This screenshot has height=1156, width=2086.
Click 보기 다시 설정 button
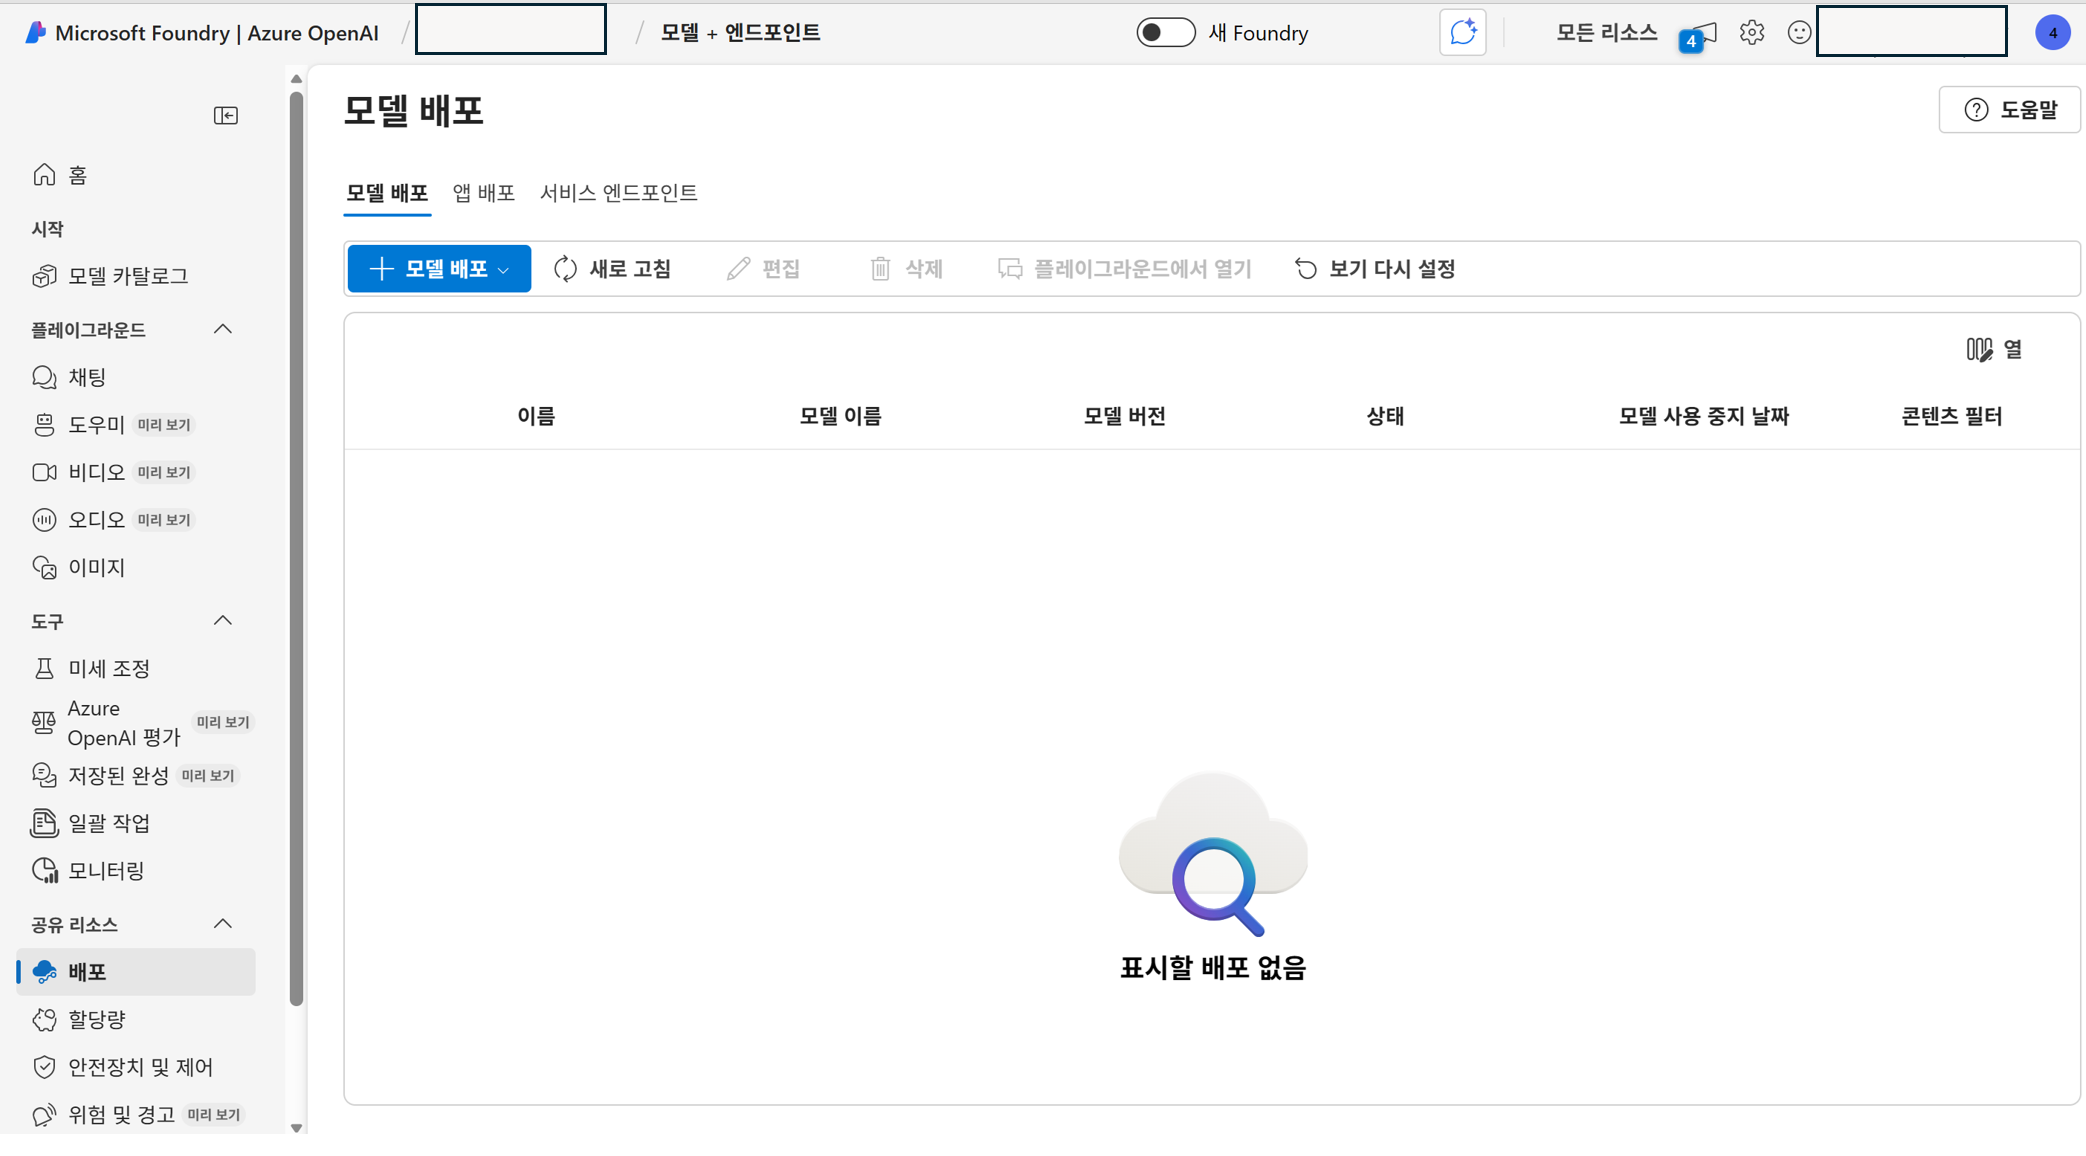(x=1375, y=269)
